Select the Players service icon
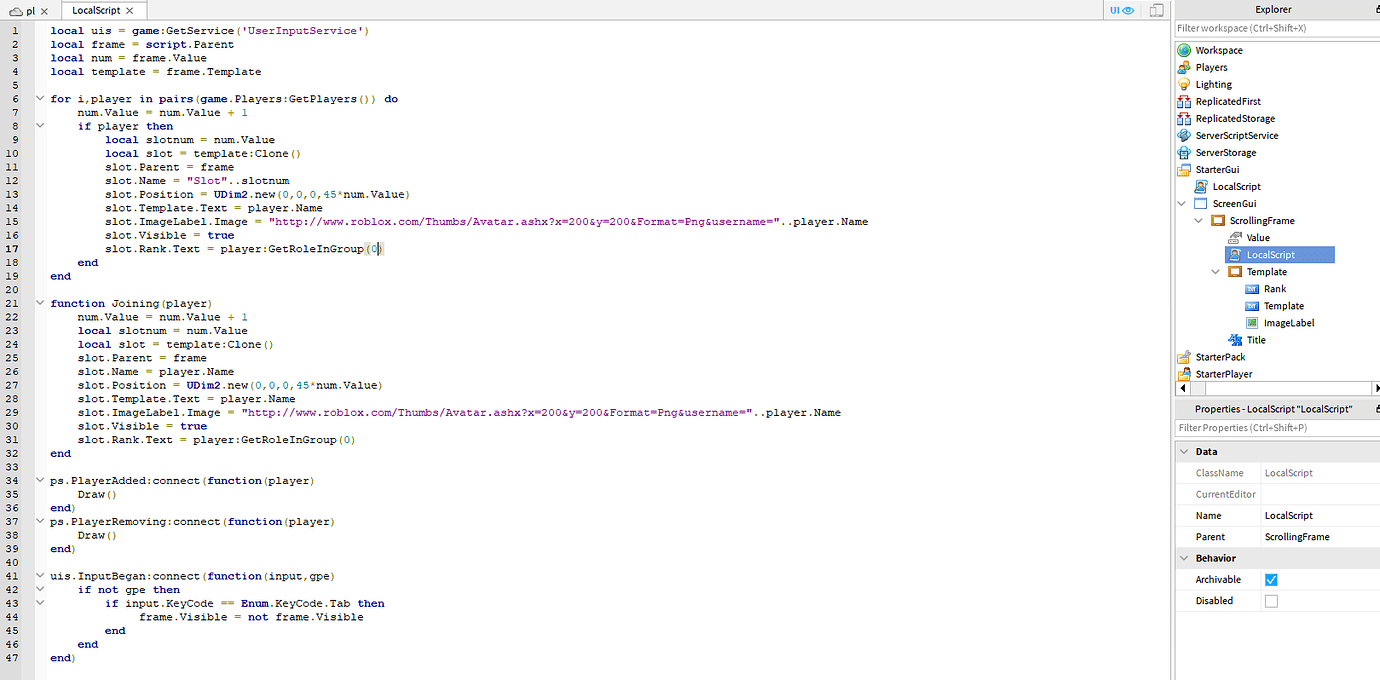Screen dimensions: 1380x680 (x=1184, y=67)
